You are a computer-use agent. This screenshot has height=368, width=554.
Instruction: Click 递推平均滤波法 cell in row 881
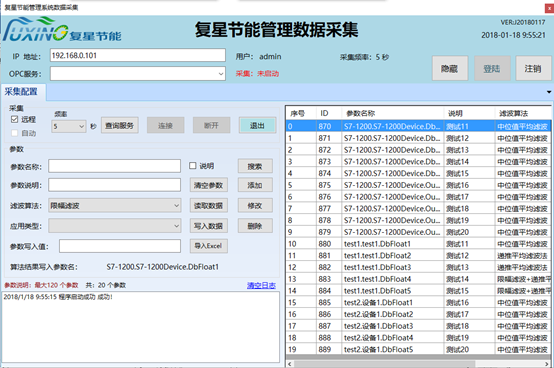523,255
